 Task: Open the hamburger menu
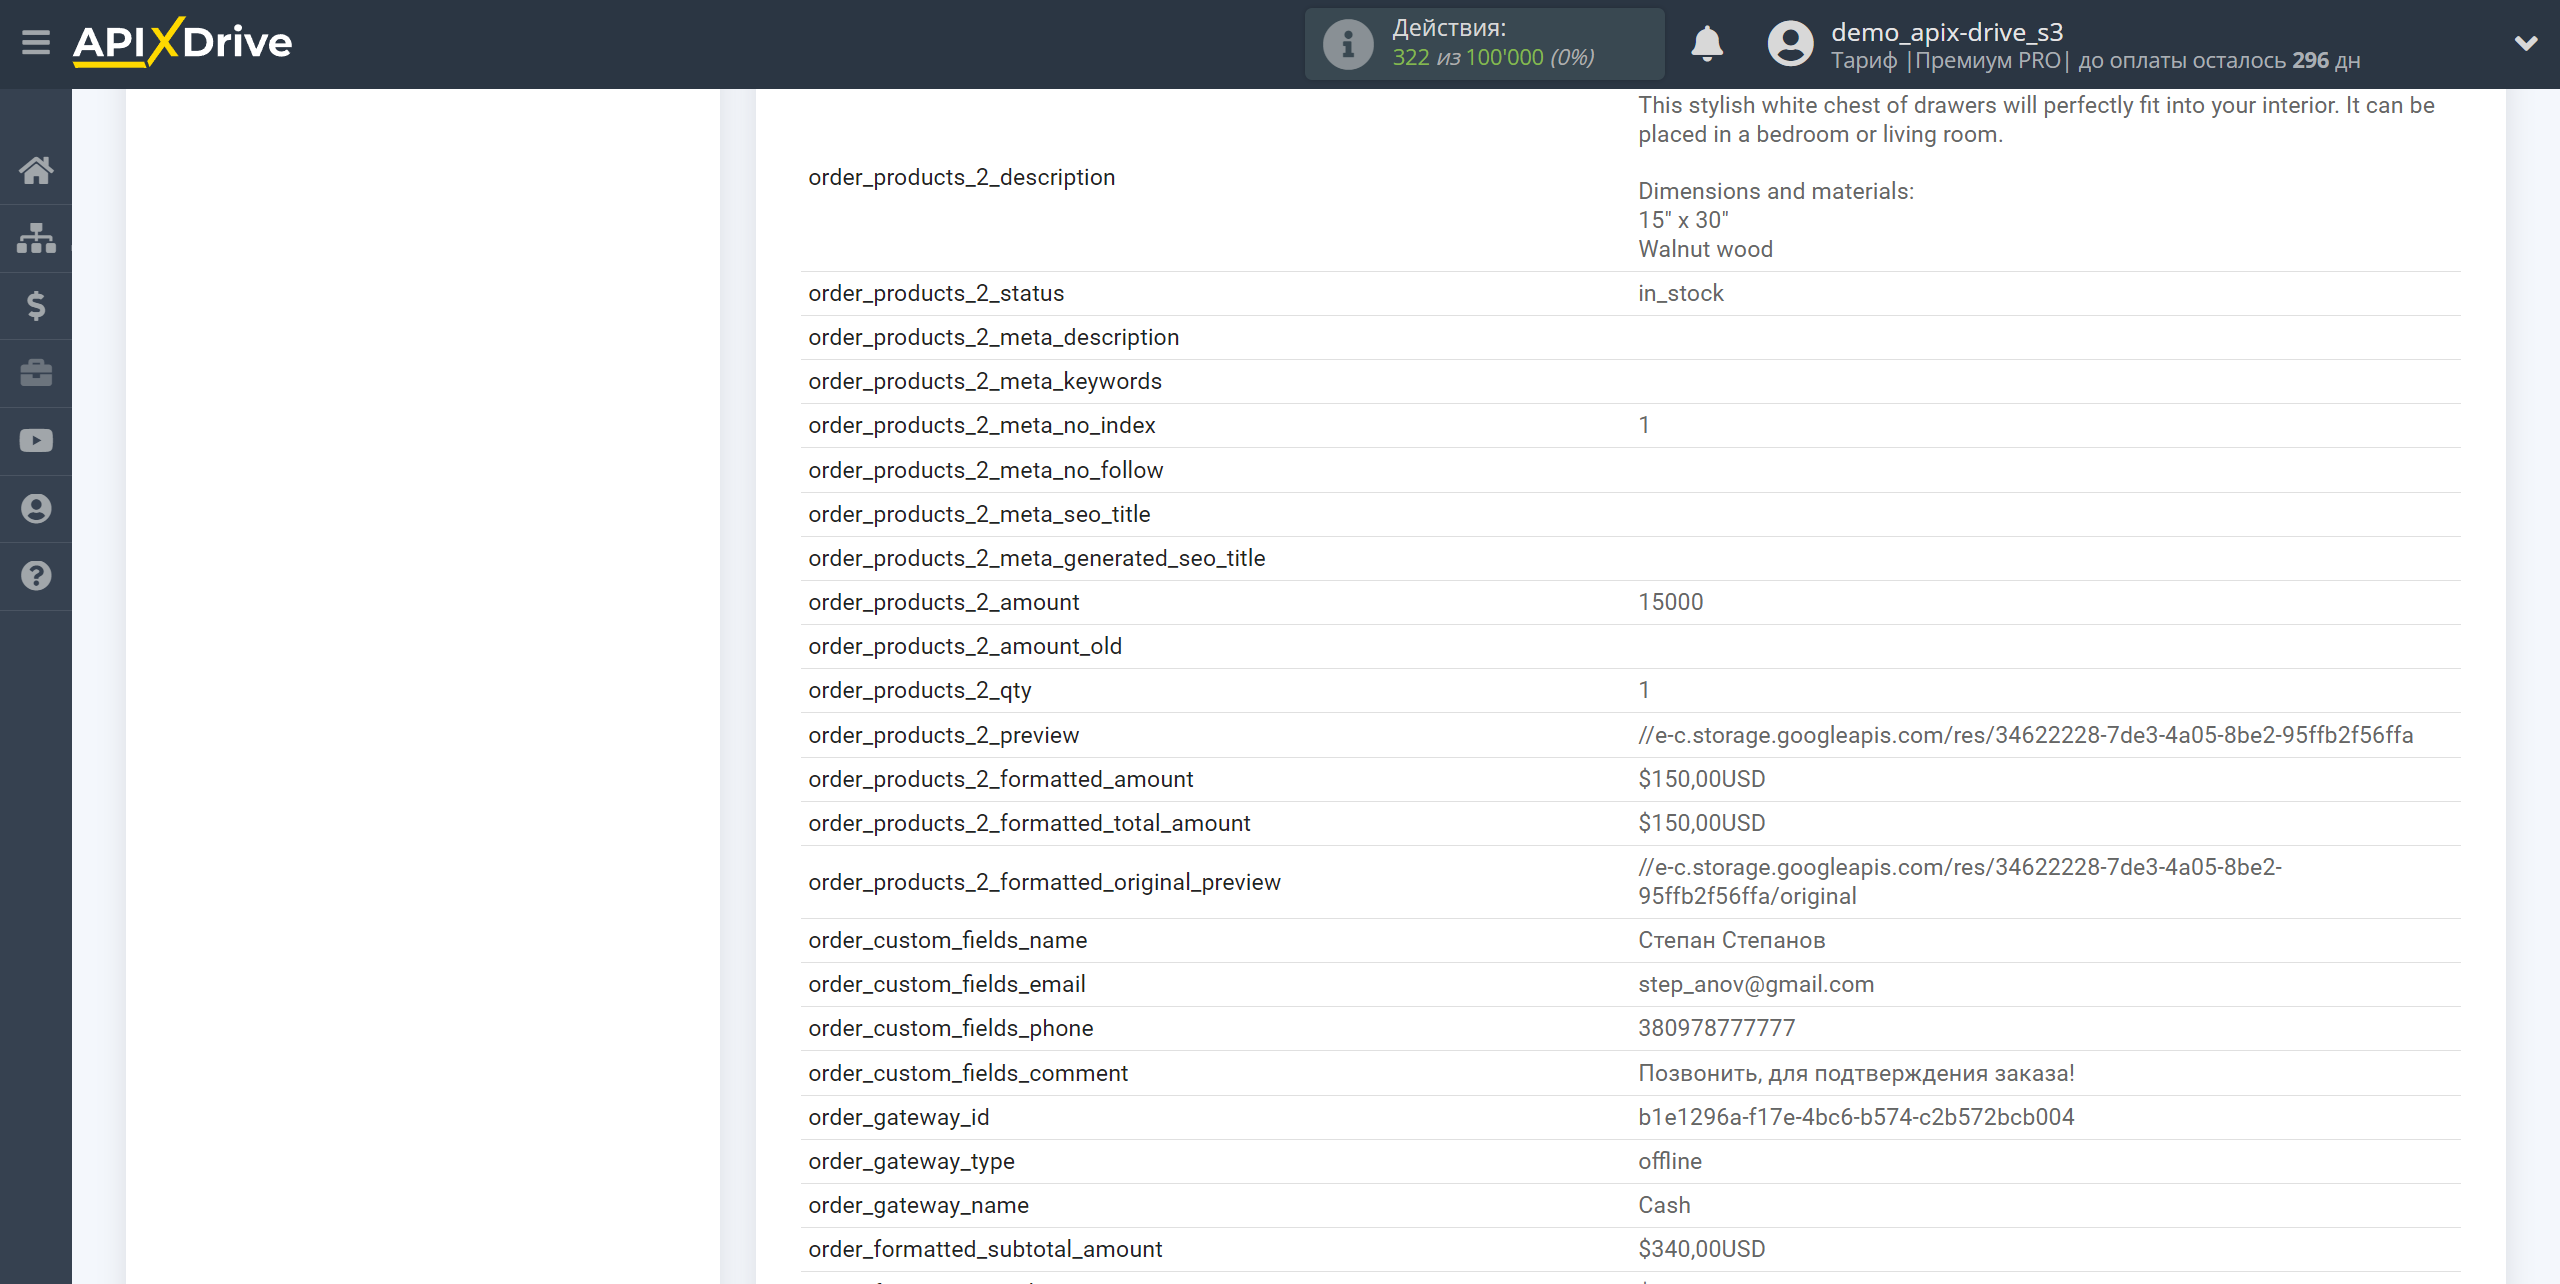(x=36, y=43)
